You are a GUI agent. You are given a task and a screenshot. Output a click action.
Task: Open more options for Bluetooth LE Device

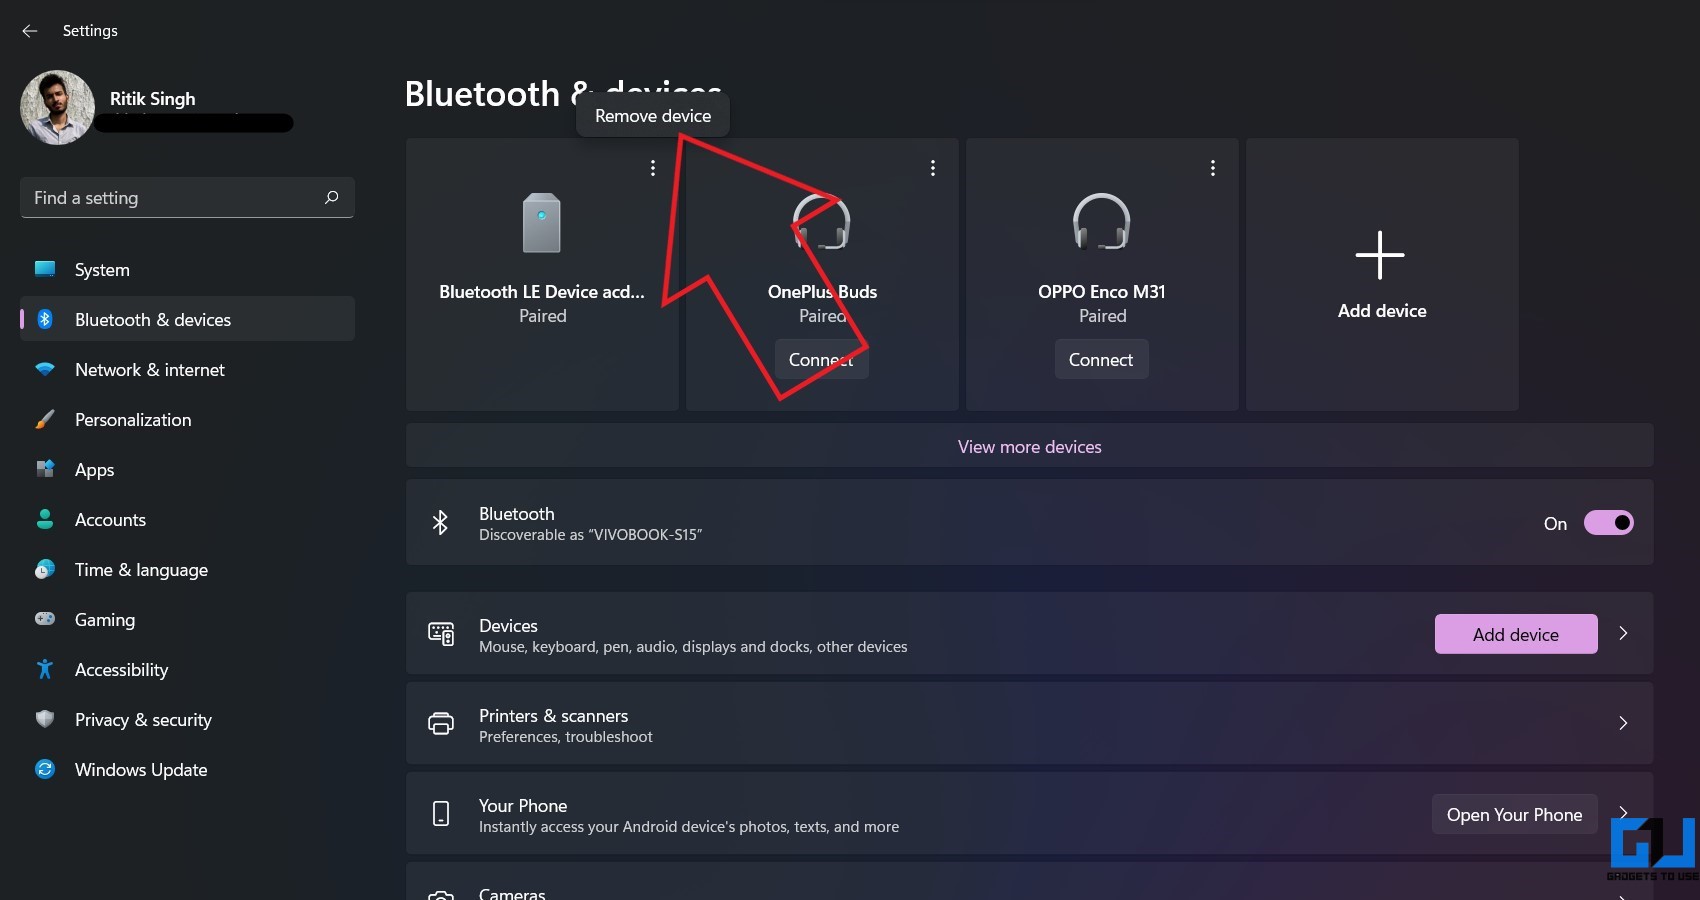[653, 168]
